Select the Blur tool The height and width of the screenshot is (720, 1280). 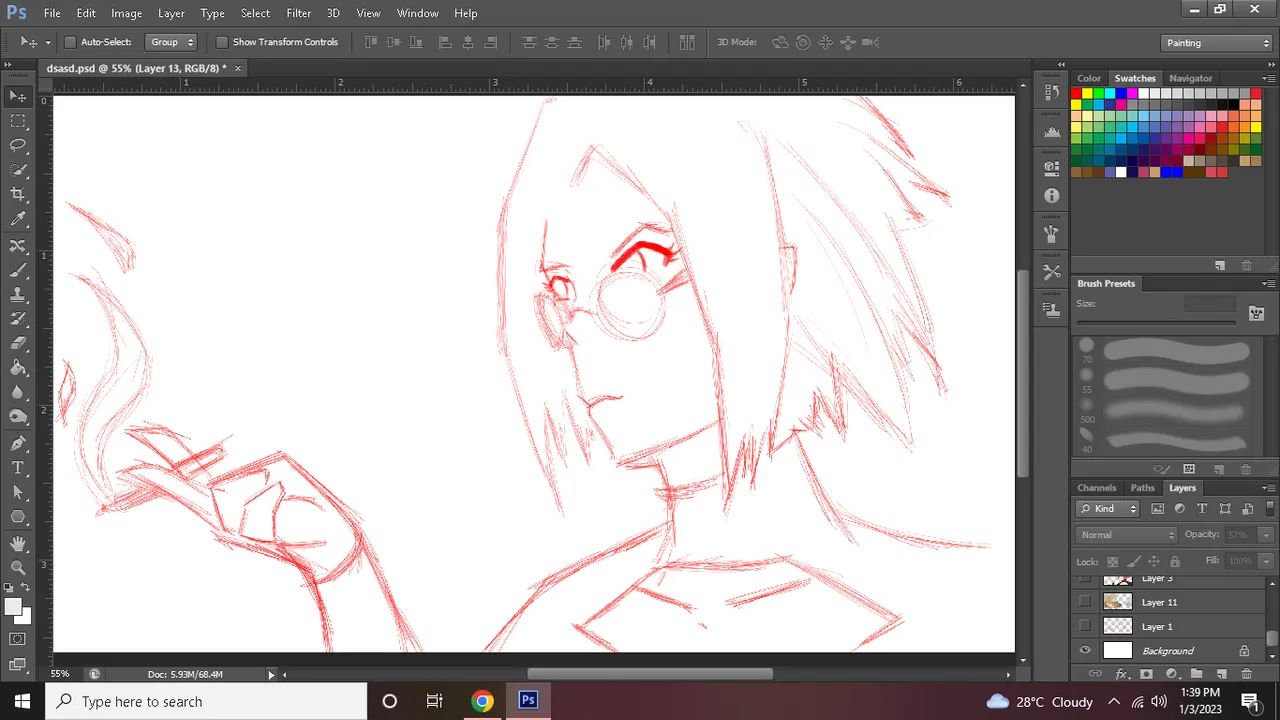pos(18,394)
